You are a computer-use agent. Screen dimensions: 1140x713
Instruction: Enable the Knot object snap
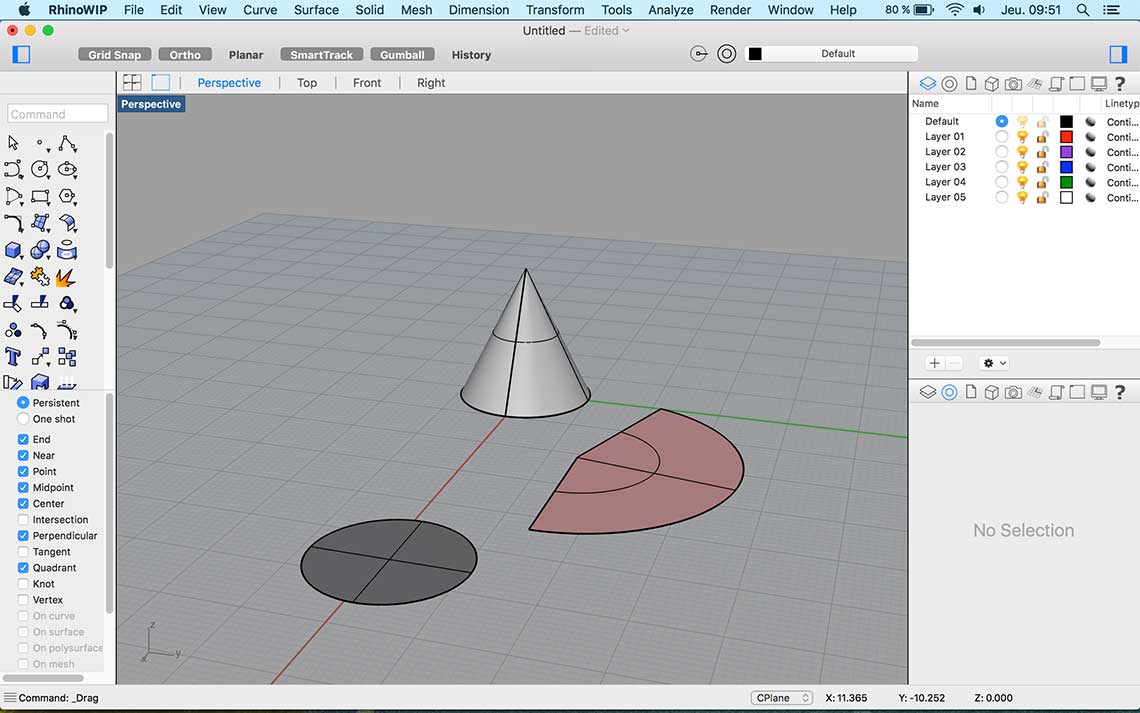(23, 584)
